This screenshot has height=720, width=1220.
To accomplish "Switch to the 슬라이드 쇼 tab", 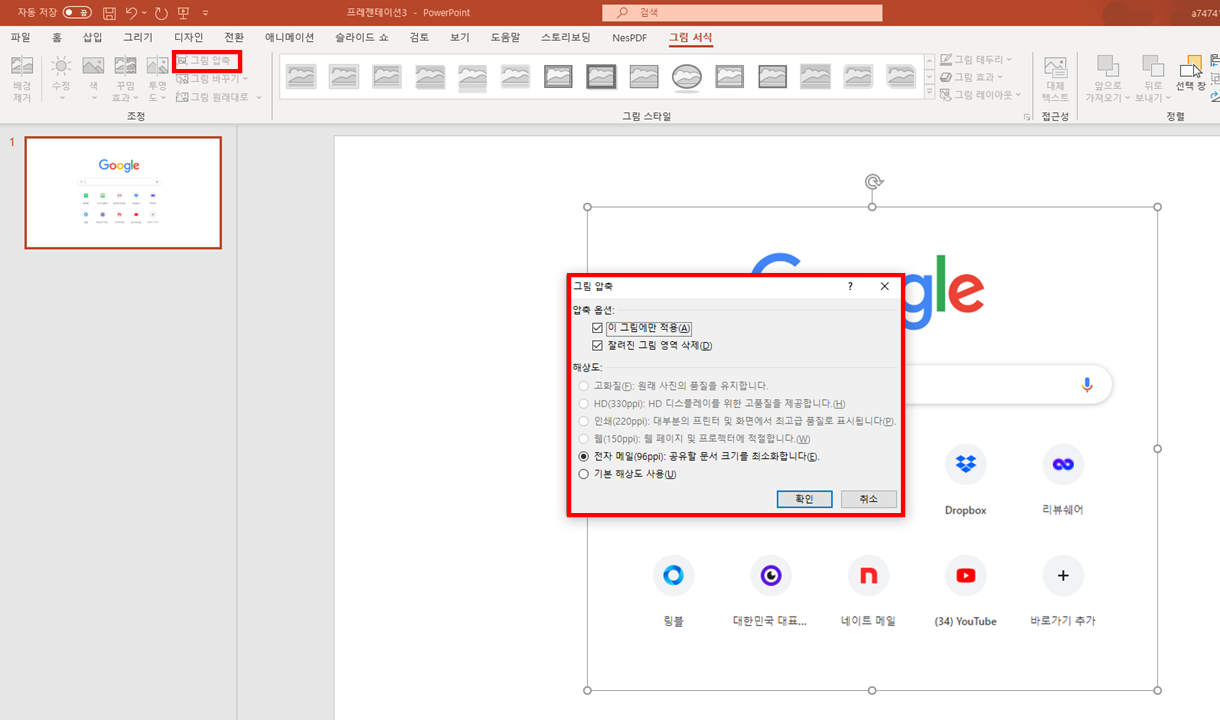I will coord(362,37).
